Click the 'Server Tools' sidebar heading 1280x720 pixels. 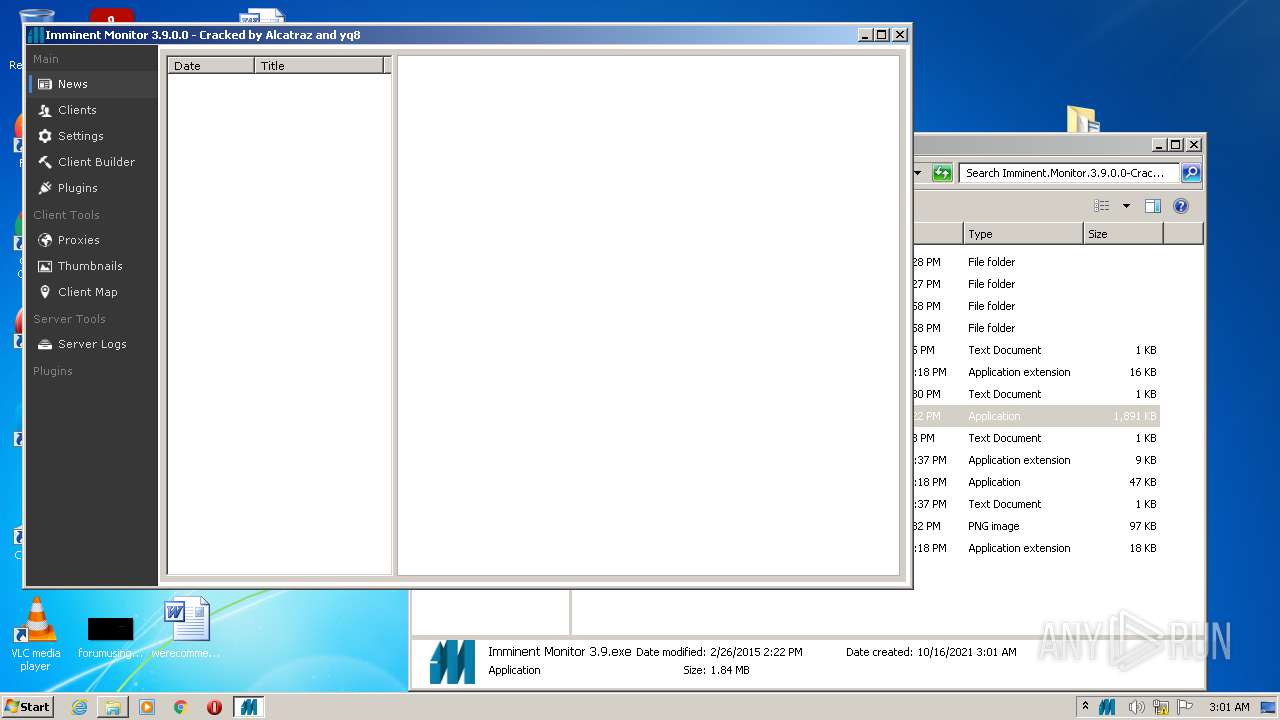pos(69,319)
